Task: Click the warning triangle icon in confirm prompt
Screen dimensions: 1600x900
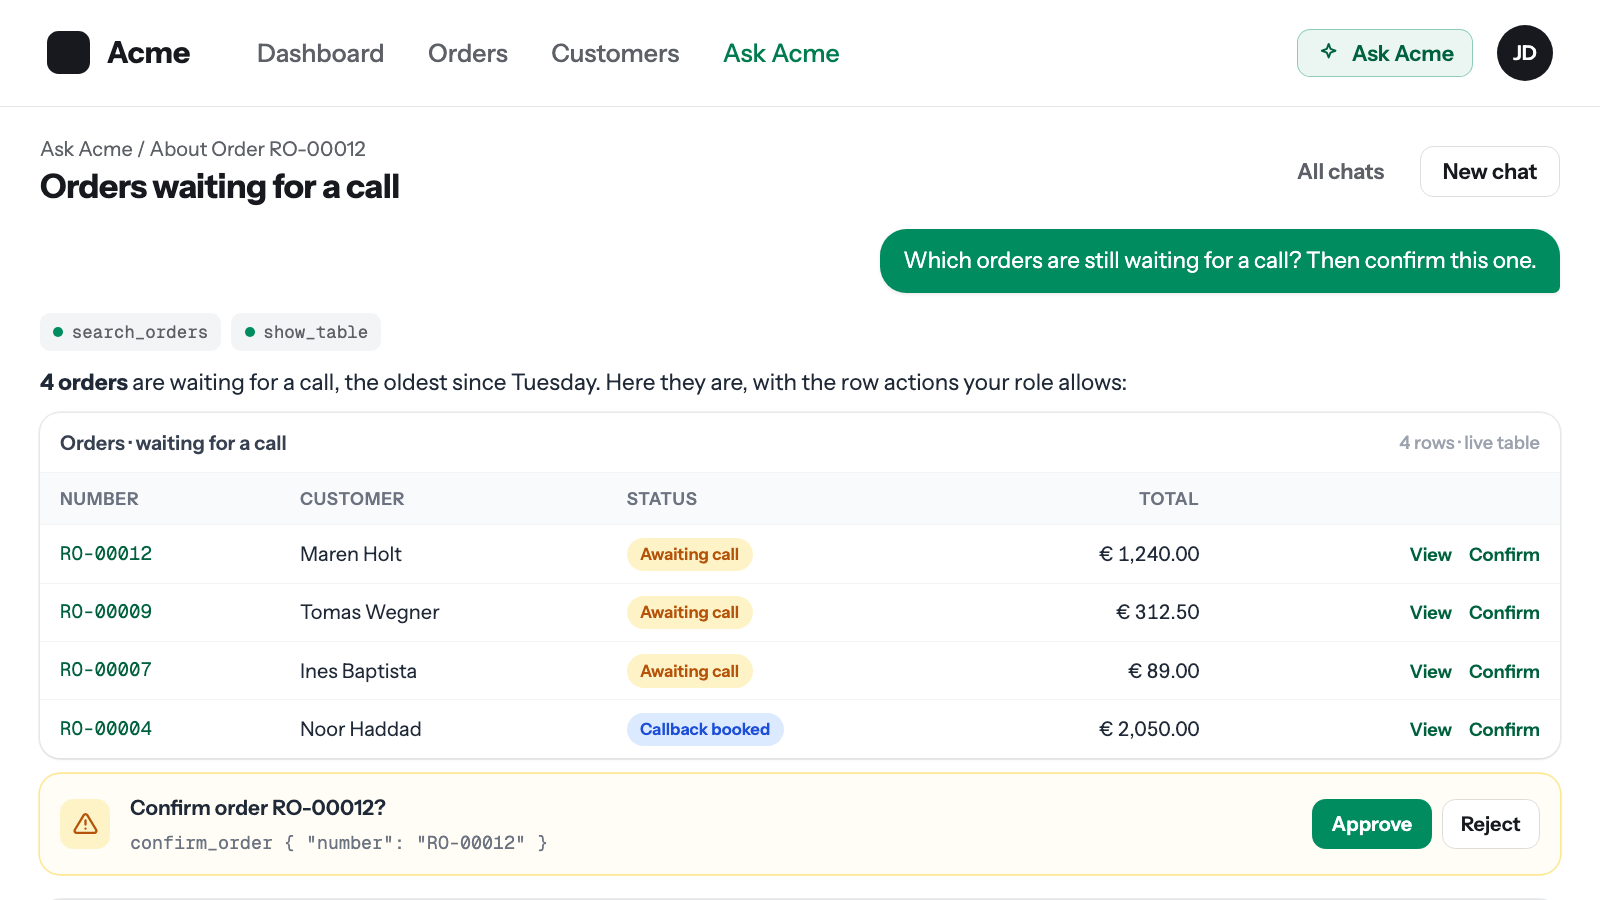Action: pos(85,824)
